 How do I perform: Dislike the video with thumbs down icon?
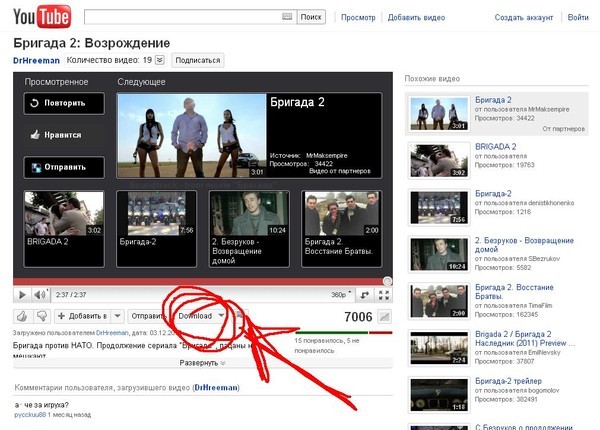[x=42, y=316]
